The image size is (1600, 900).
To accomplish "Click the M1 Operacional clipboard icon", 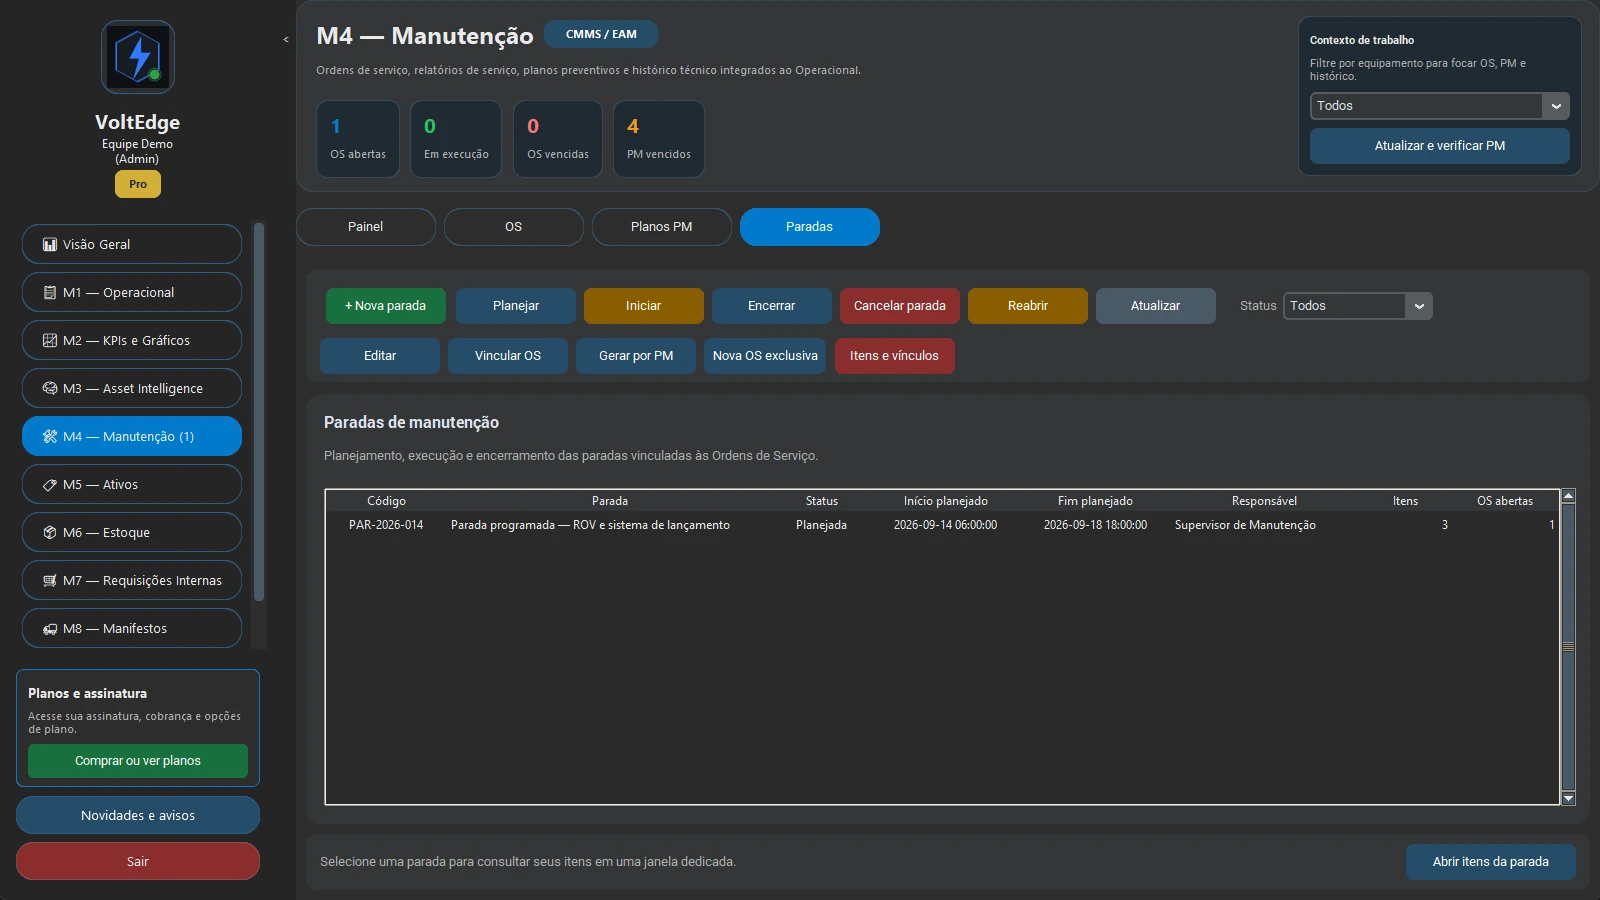I will (x=50, y=292).
